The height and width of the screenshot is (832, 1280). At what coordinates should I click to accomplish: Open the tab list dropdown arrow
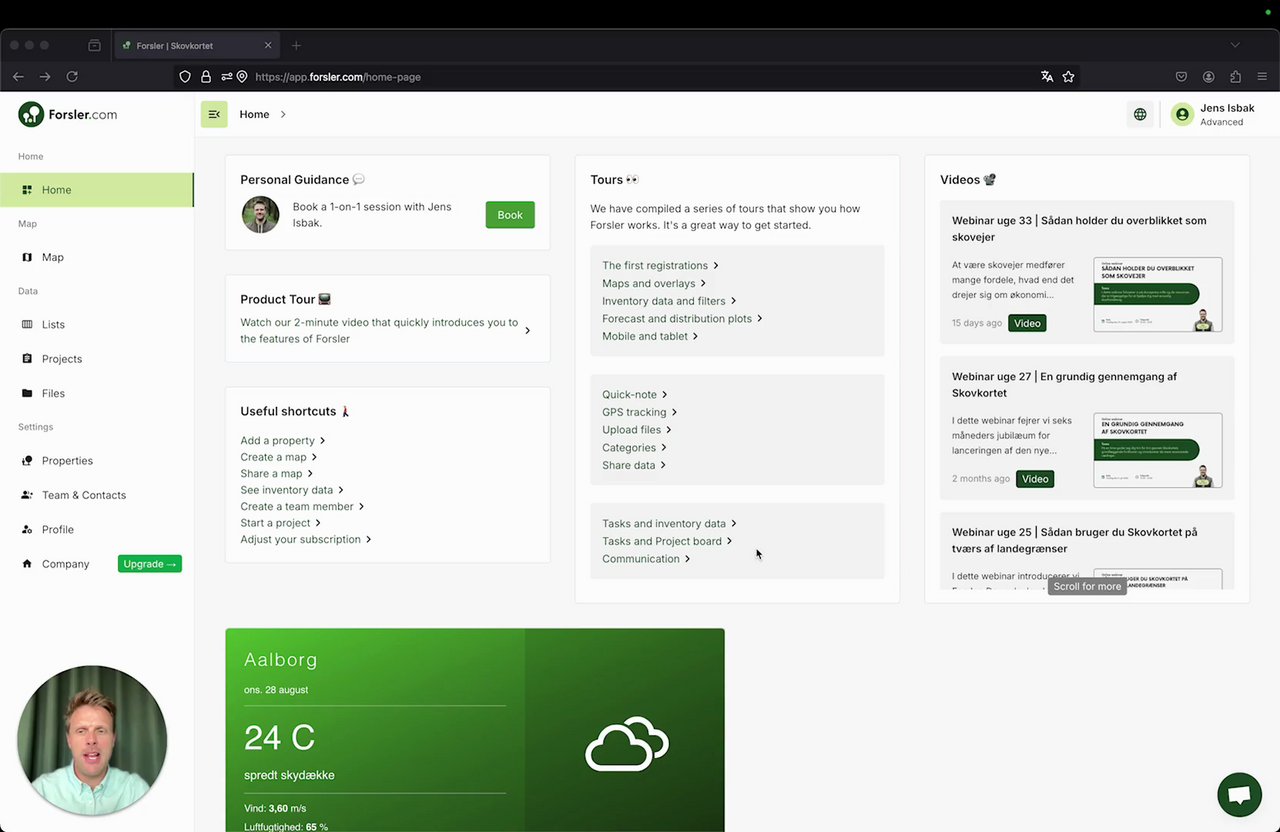coord(1235,45)
